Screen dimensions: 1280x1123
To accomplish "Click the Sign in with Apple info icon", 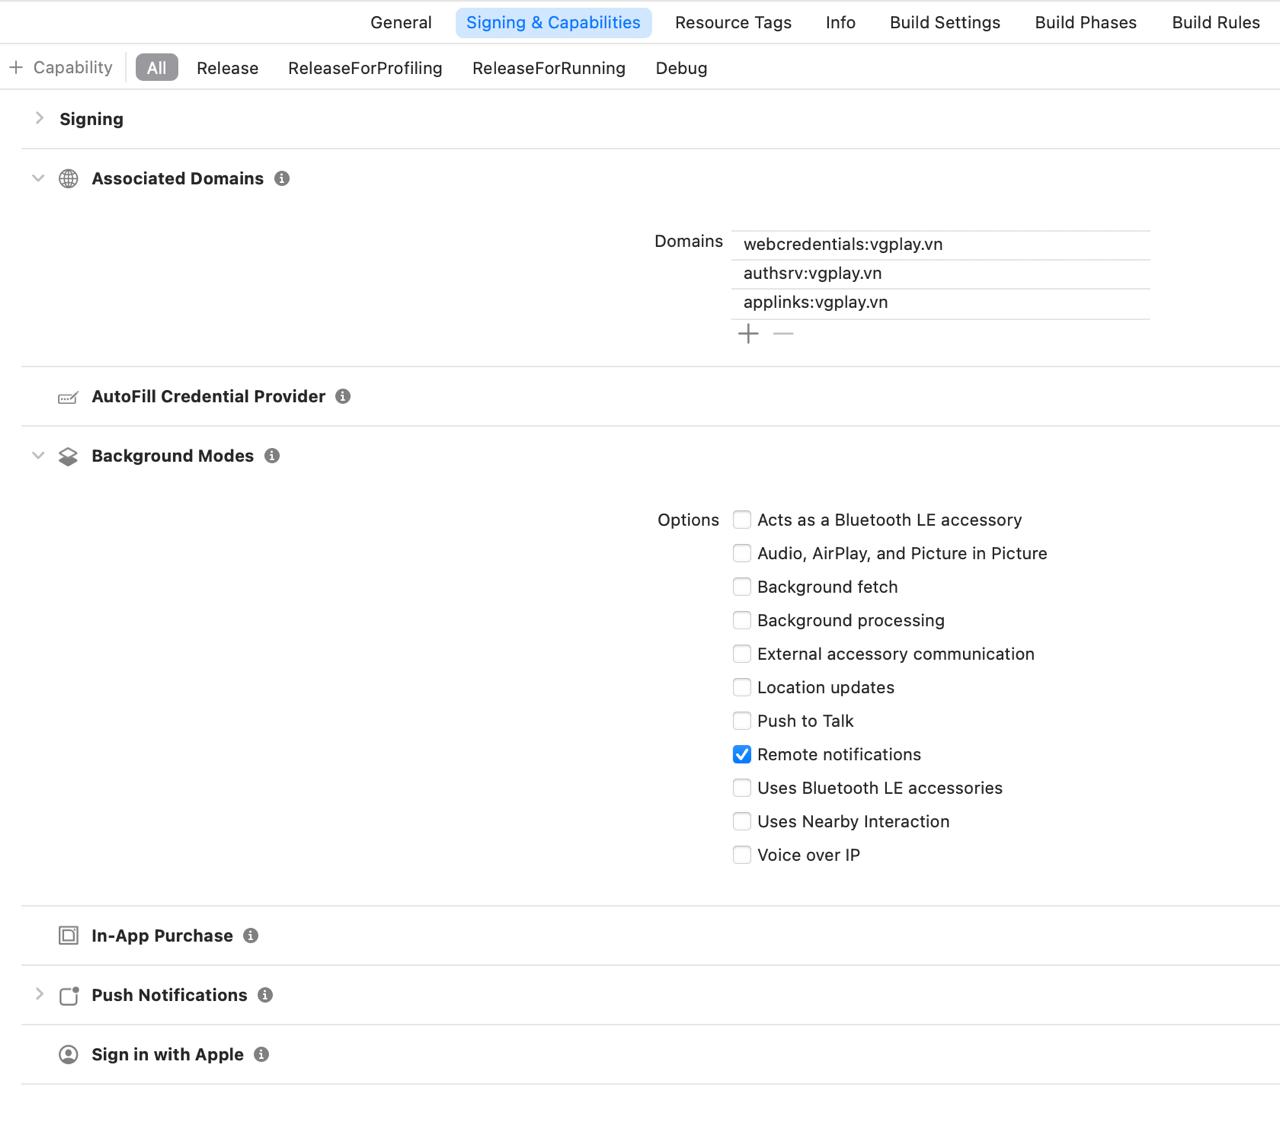I will pyautogui.click(x=260, y=1054).
